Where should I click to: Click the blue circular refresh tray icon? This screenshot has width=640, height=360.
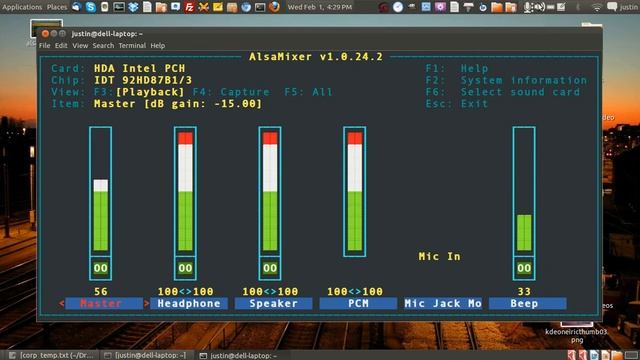(482, 7)
